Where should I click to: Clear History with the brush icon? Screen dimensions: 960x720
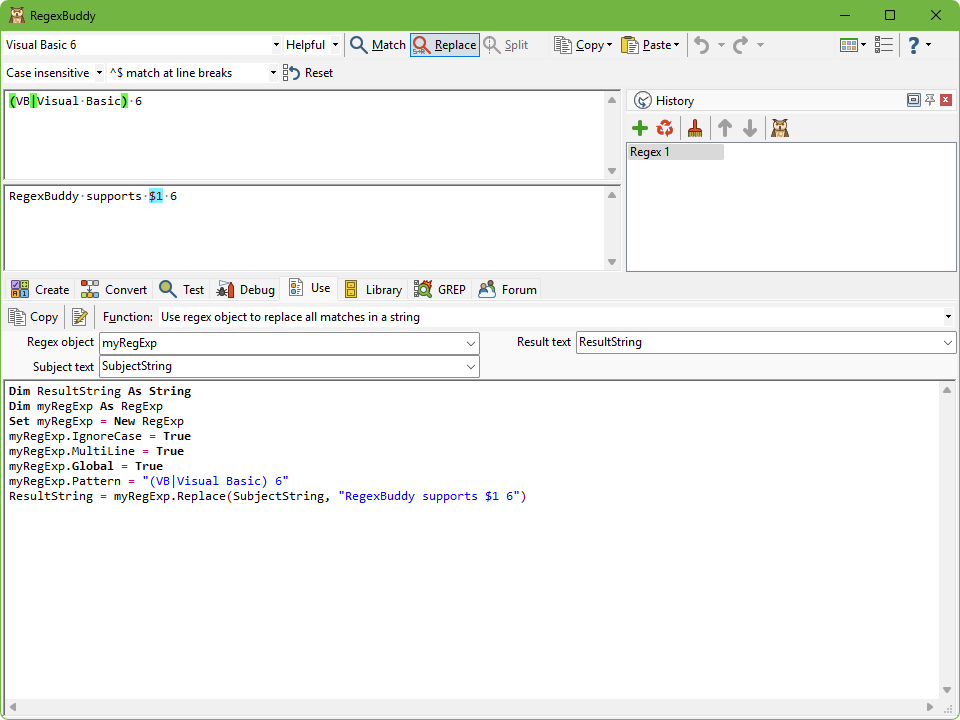click(x=695, y=129)
